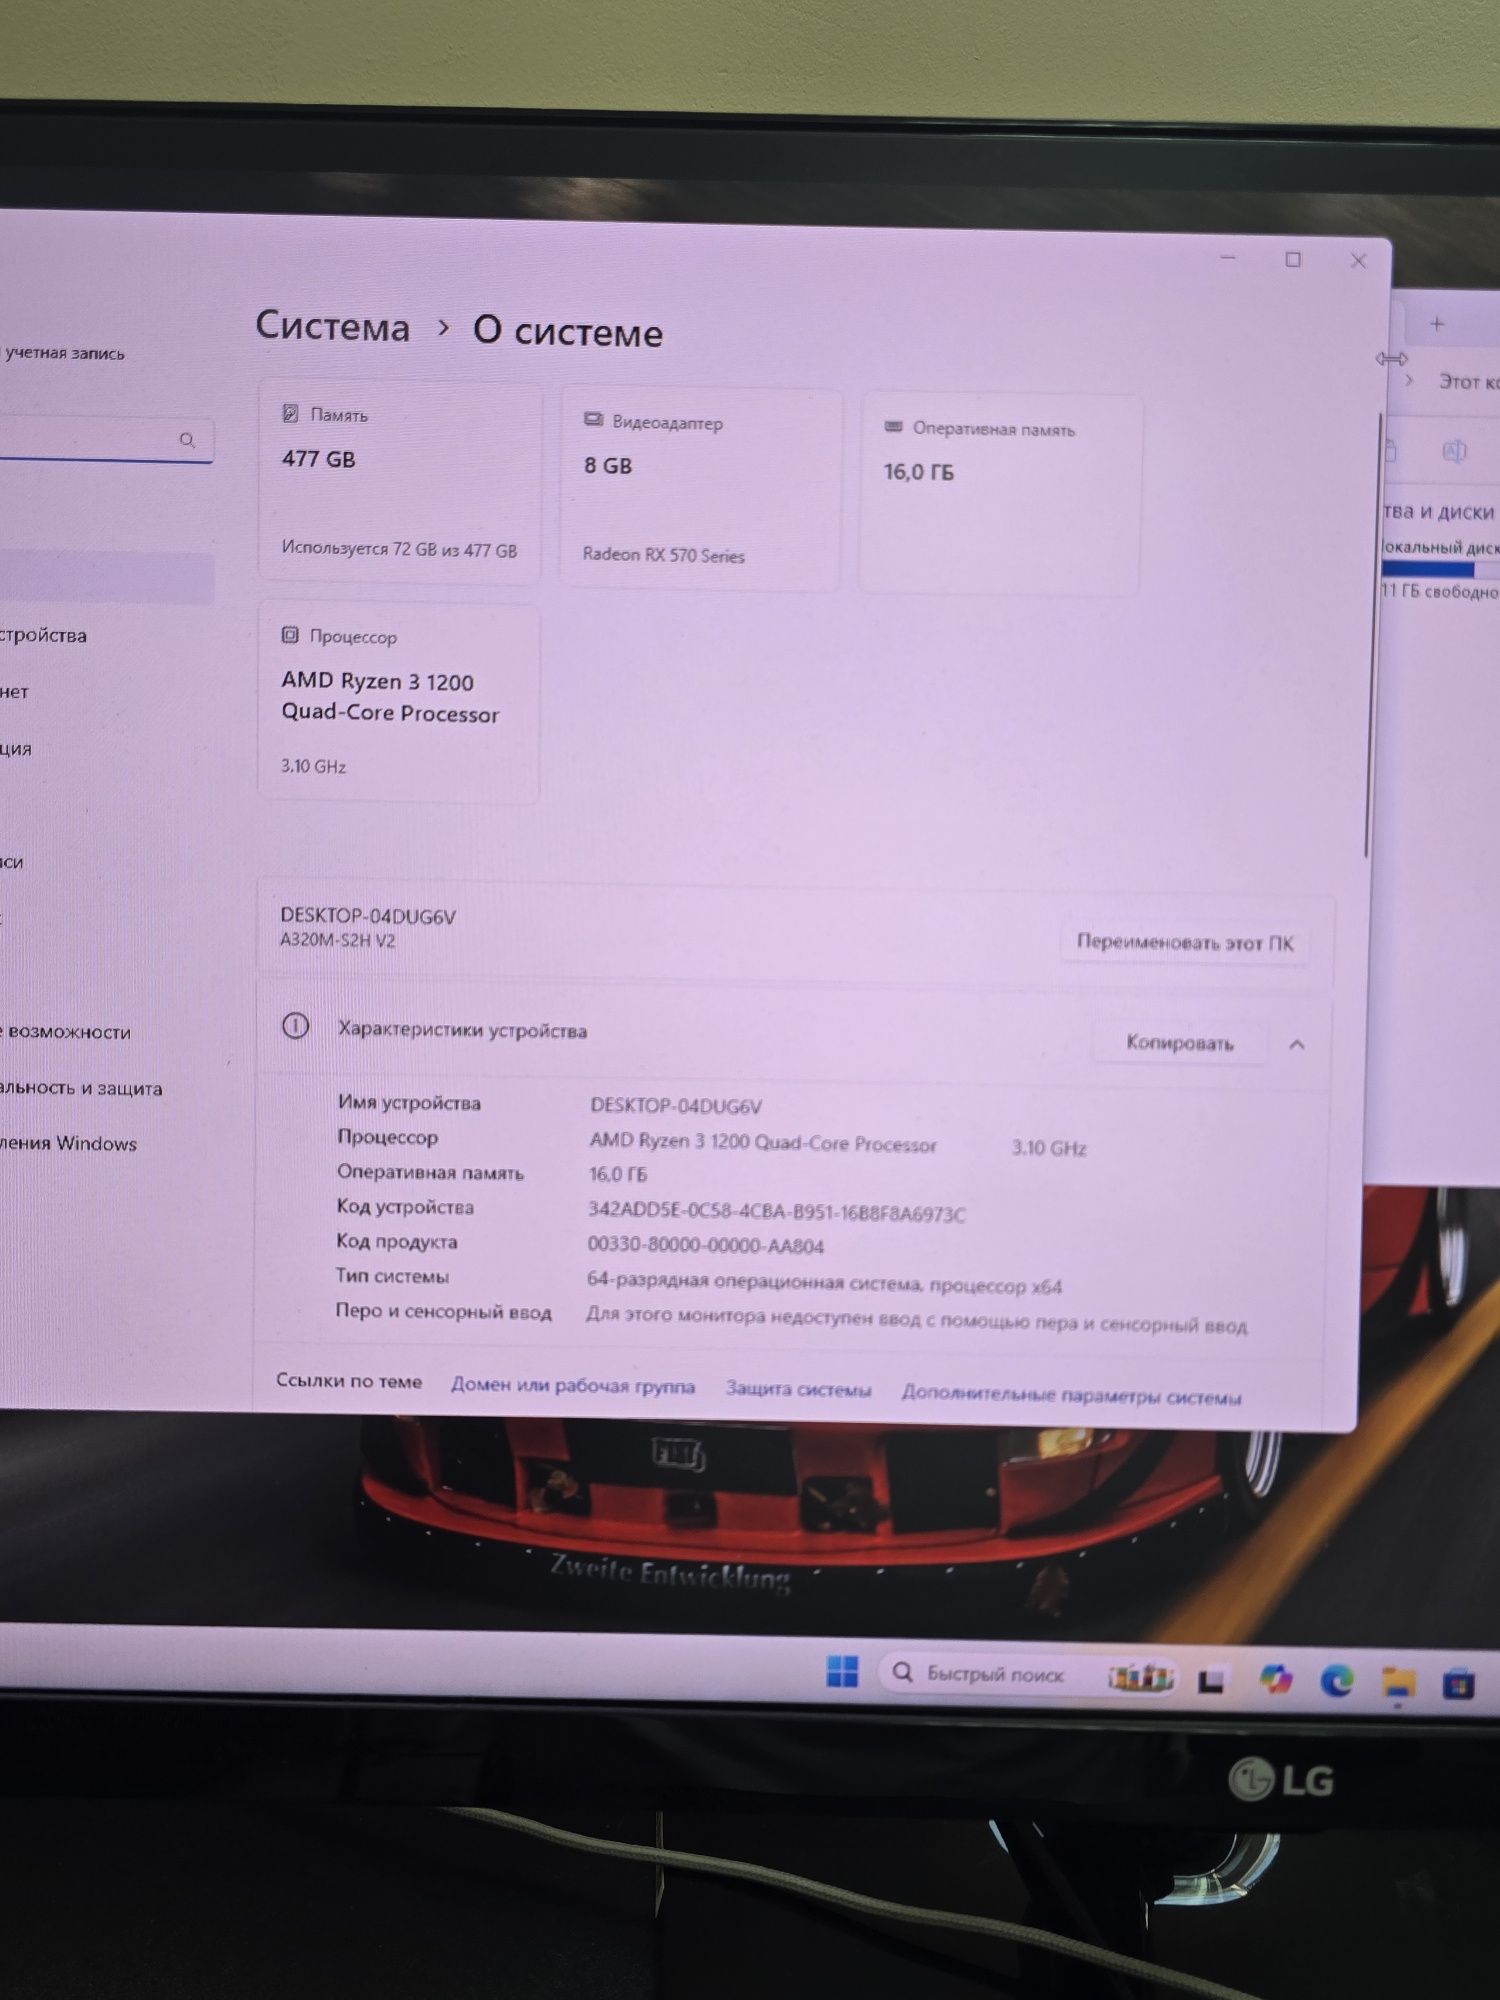
Task: Open Microsoft Edge from the taskbar
Action: [x=1337, y=1682]
